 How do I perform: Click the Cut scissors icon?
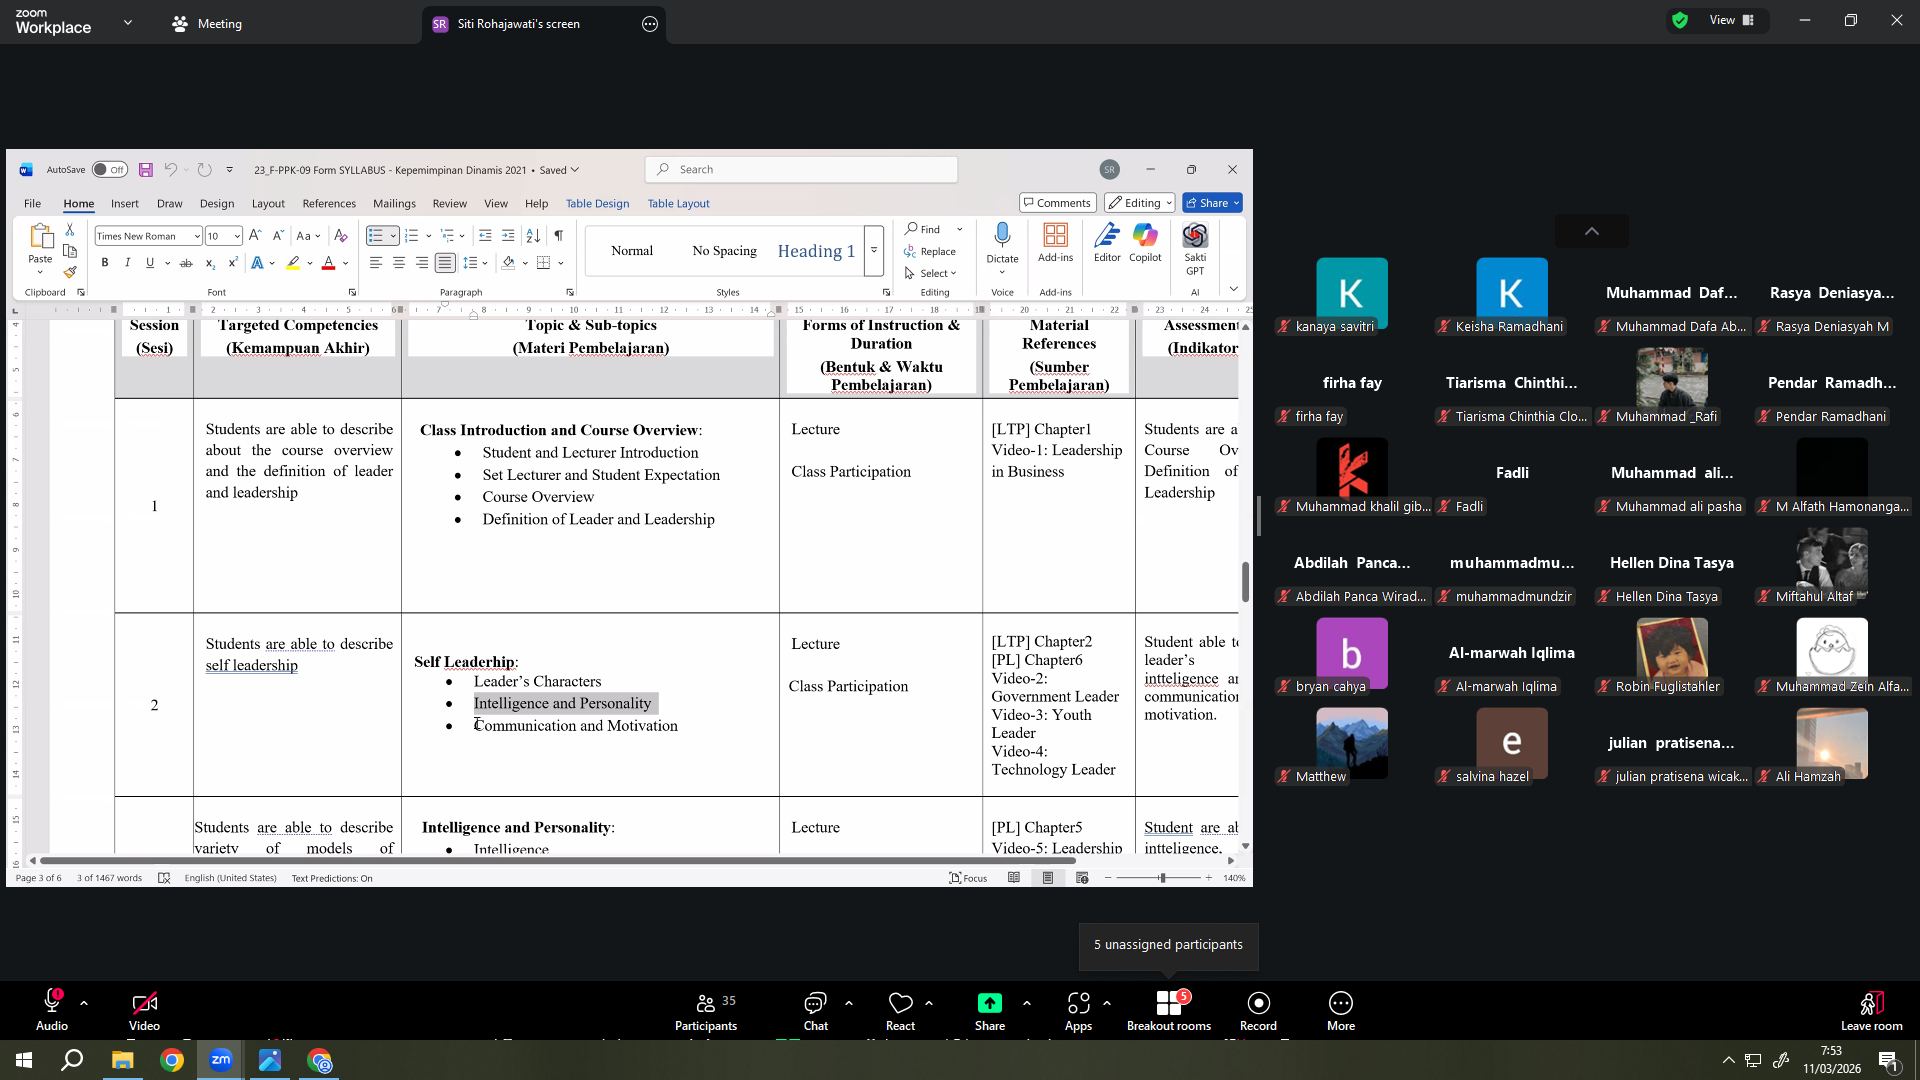pyautogui.click(x=70, y=230)
